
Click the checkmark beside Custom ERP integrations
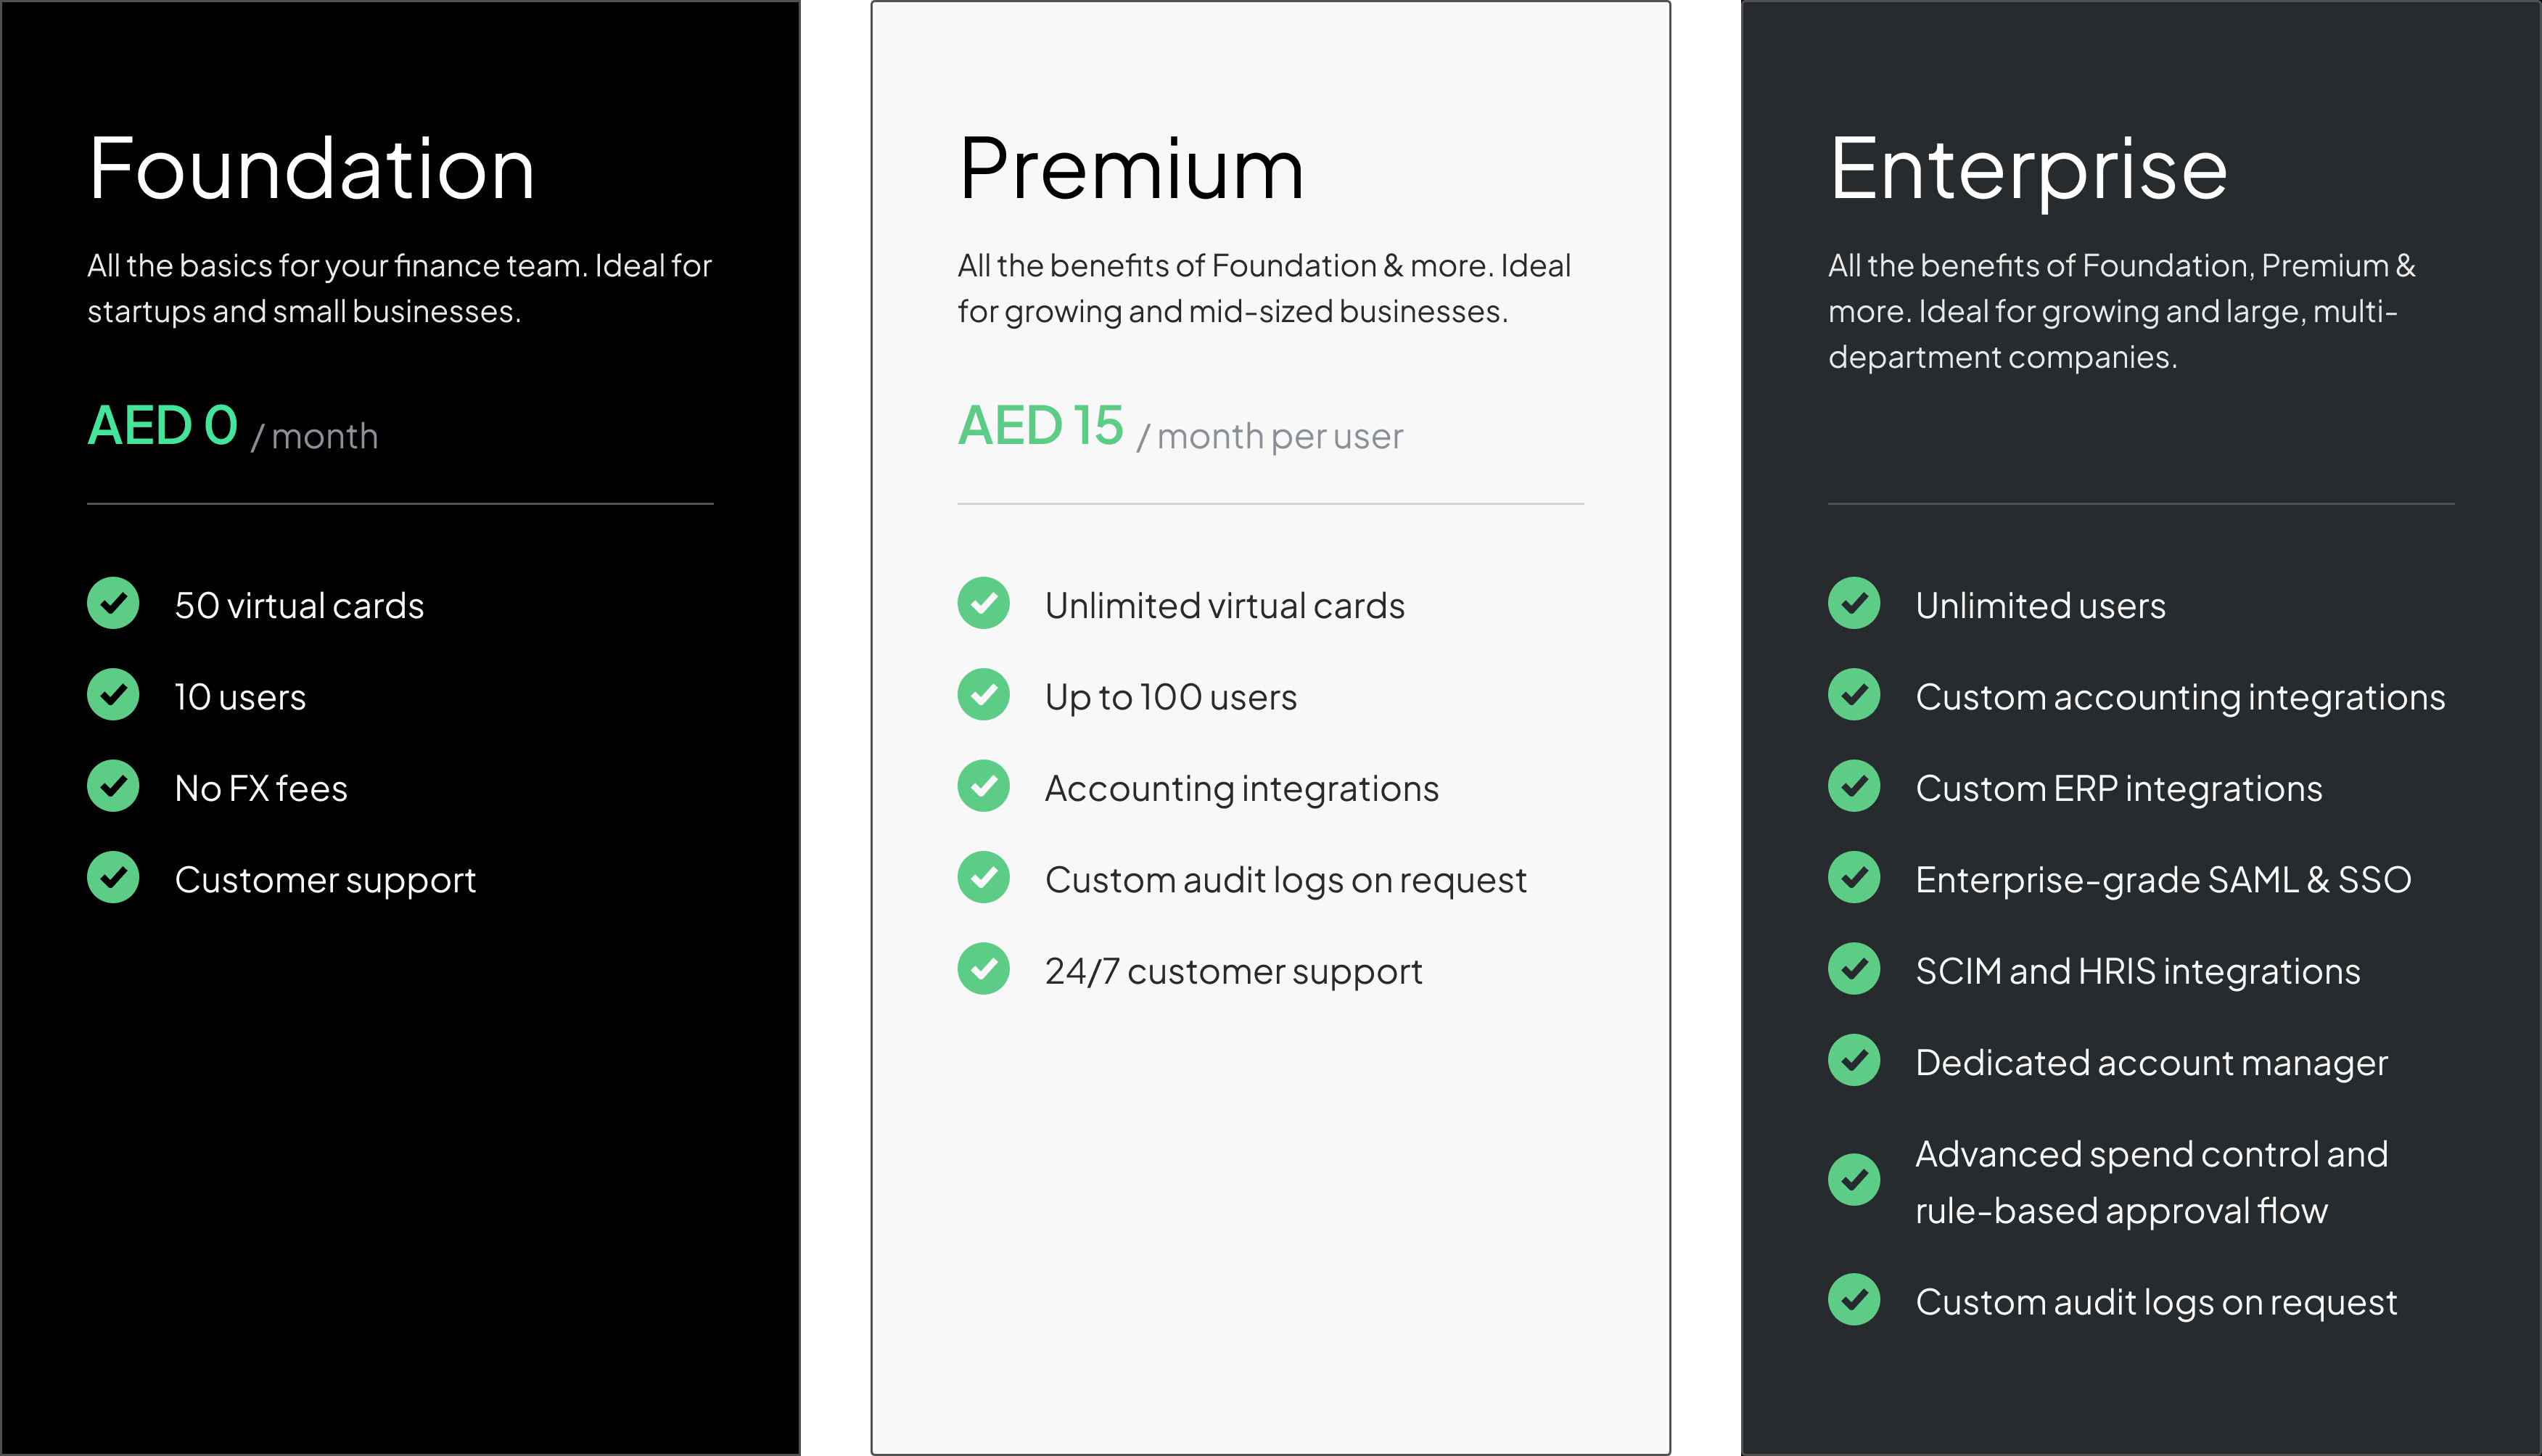1854,786
